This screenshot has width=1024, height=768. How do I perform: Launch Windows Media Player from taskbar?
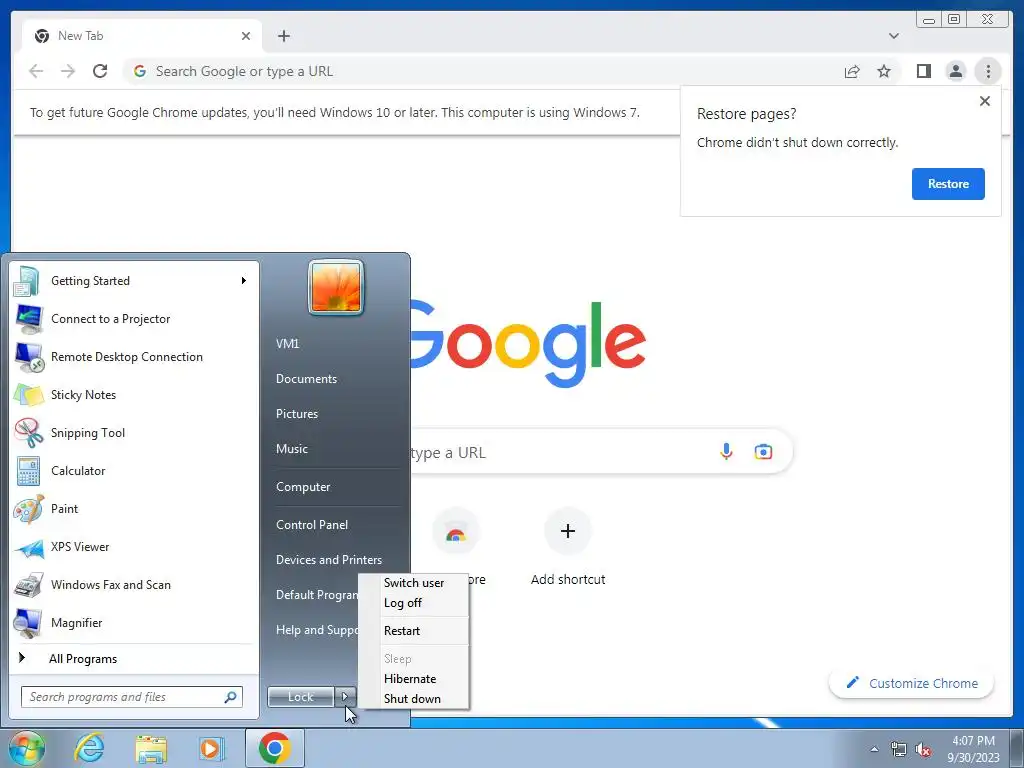[212, 748]
